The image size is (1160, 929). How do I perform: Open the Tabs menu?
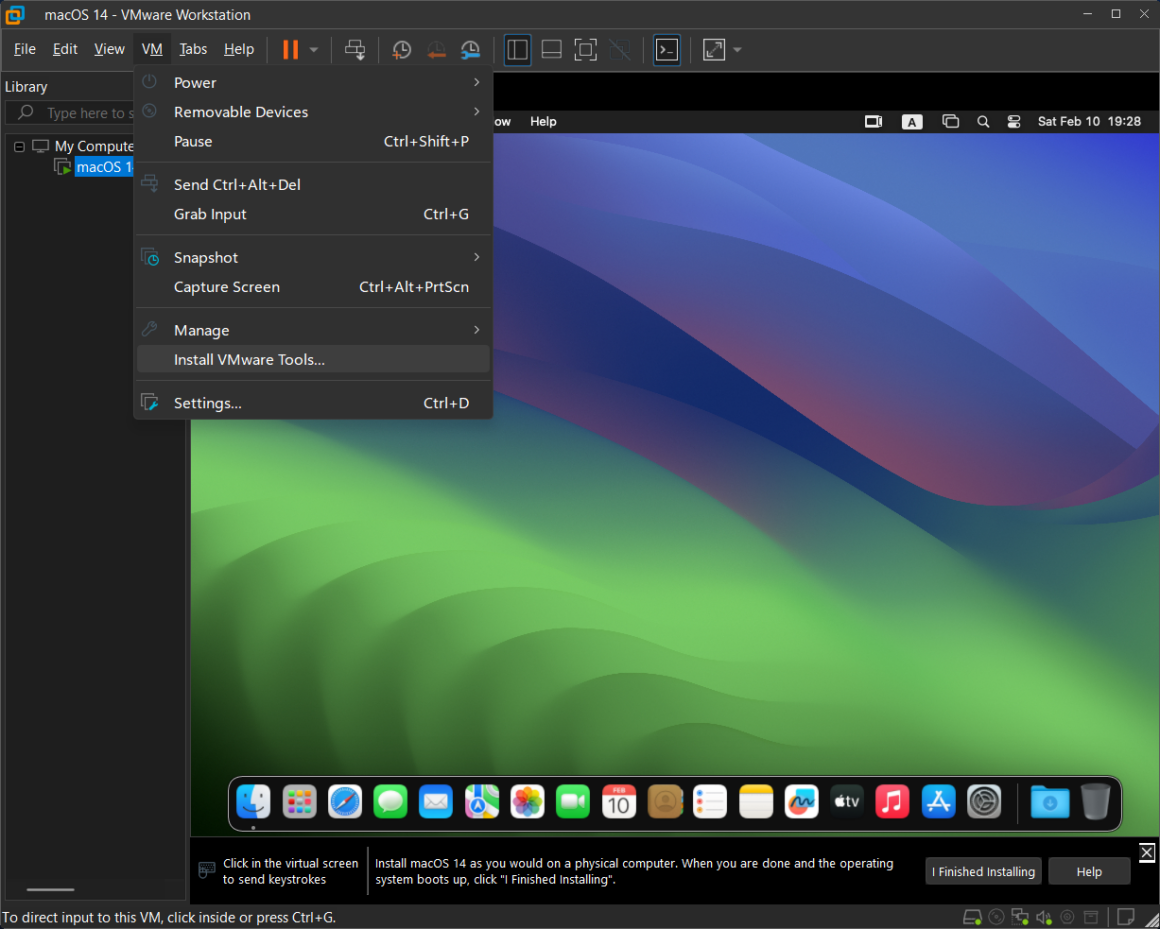193,49
